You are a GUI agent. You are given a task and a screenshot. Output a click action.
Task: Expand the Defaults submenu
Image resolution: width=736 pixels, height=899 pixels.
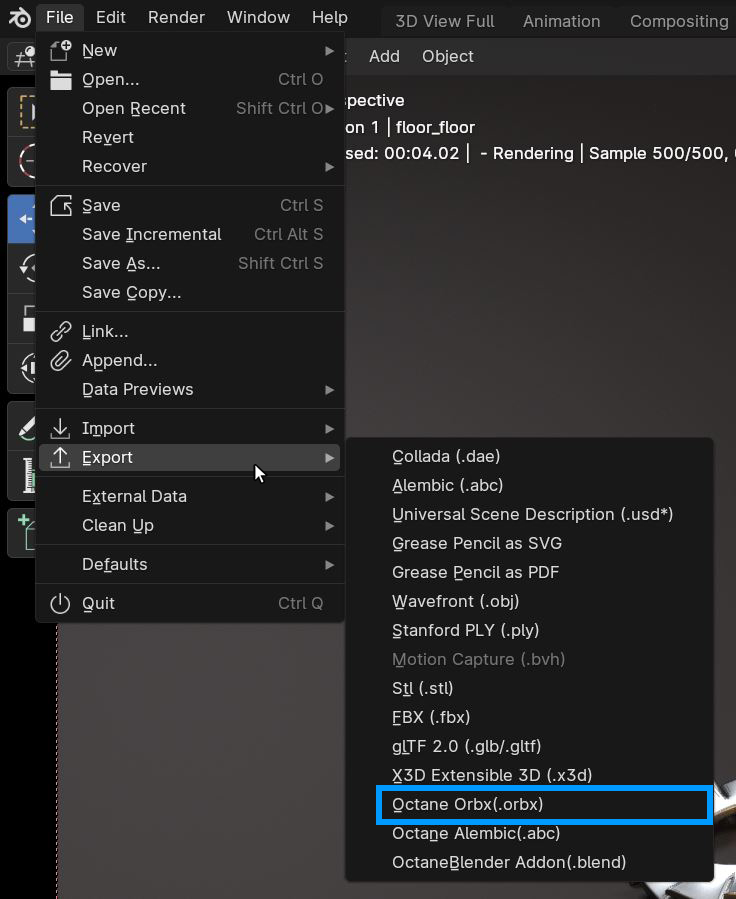pyautogui.click(x=113, y=564)
